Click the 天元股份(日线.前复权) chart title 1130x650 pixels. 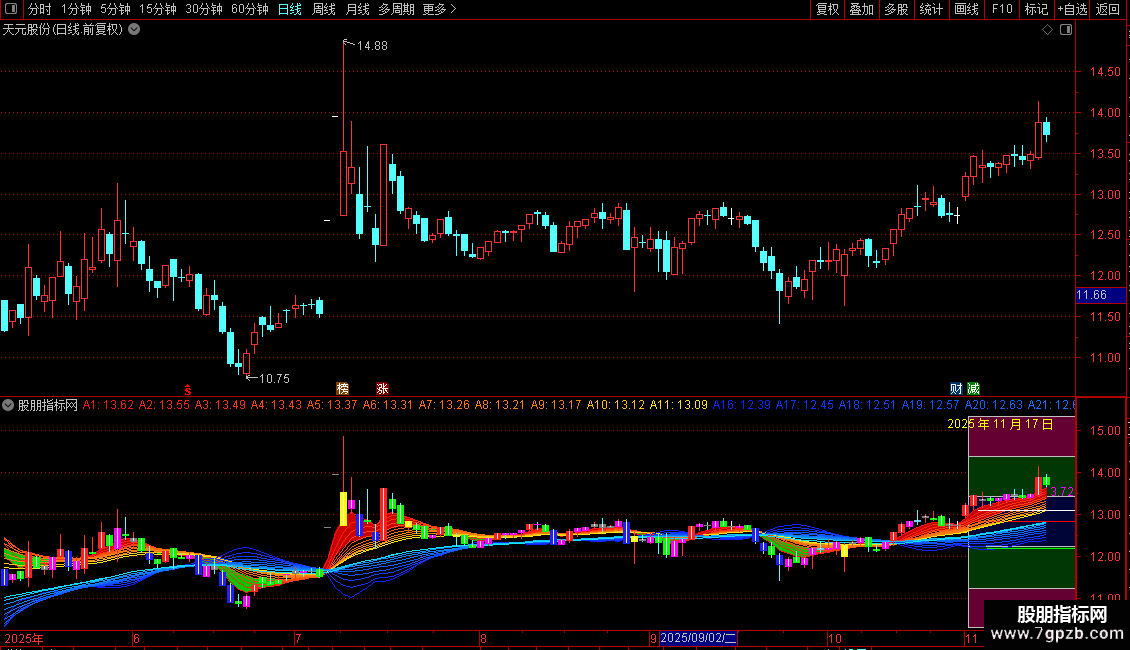click(63, 30)
